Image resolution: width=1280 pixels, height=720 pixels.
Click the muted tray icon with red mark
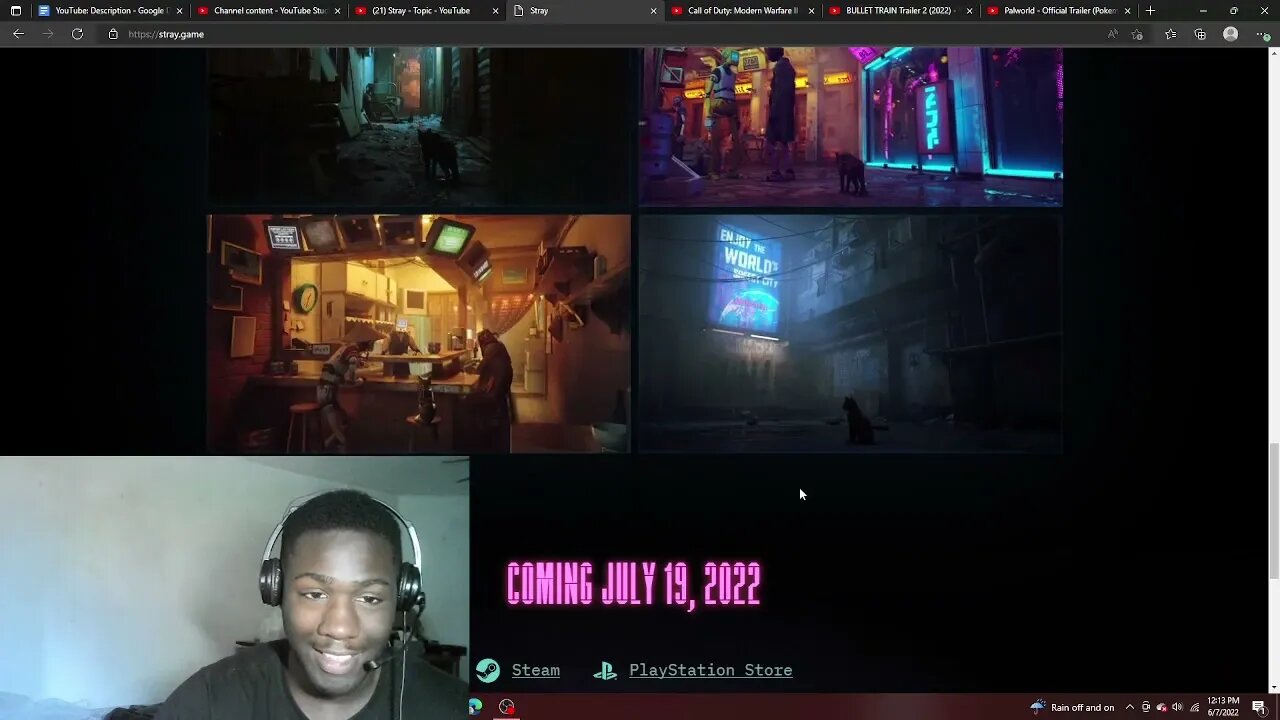coord(1161,708)
